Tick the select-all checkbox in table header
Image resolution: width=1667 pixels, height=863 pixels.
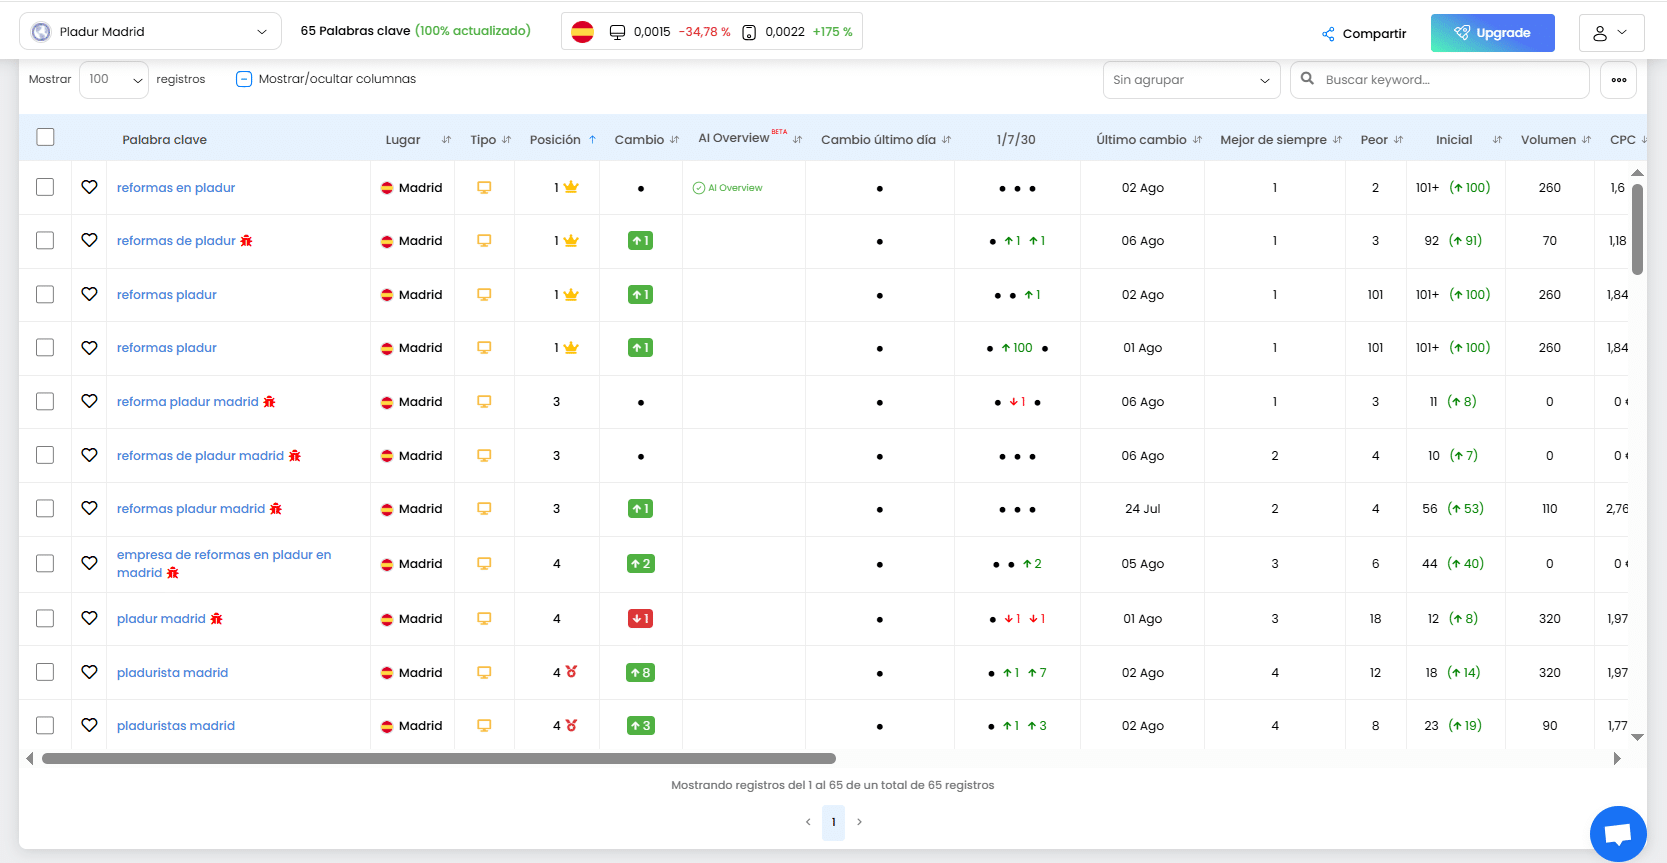click(45, 137)
